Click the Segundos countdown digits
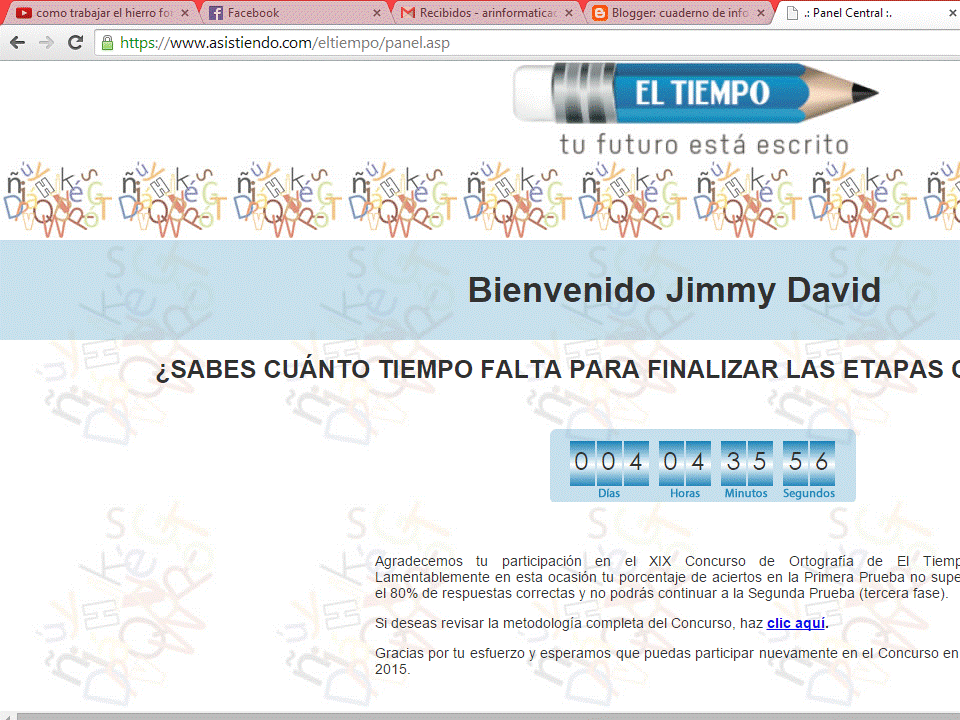Viewport: 960px width, 720px height. (809, 463)
